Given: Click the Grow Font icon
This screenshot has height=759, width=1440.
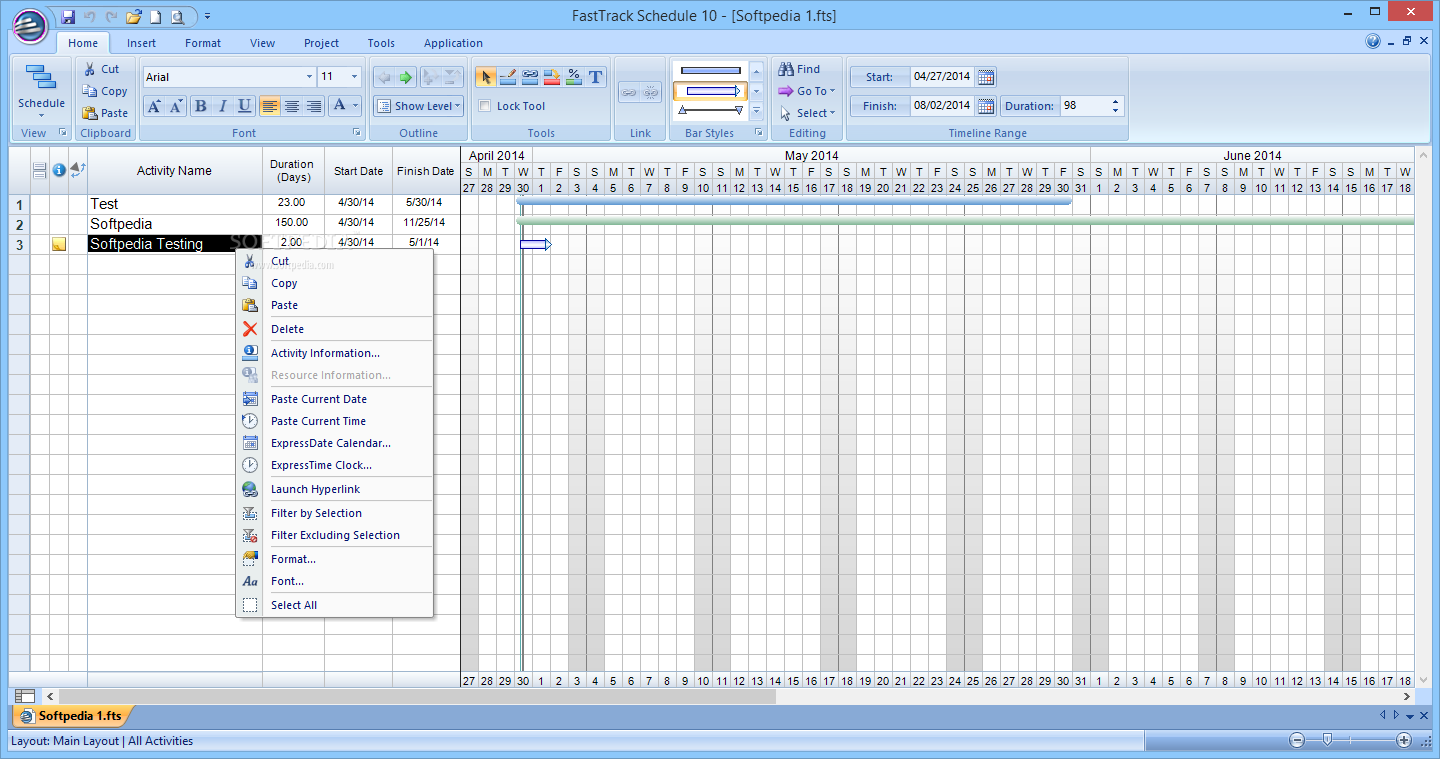Looking at the screenshot, I should coord(153,106).
